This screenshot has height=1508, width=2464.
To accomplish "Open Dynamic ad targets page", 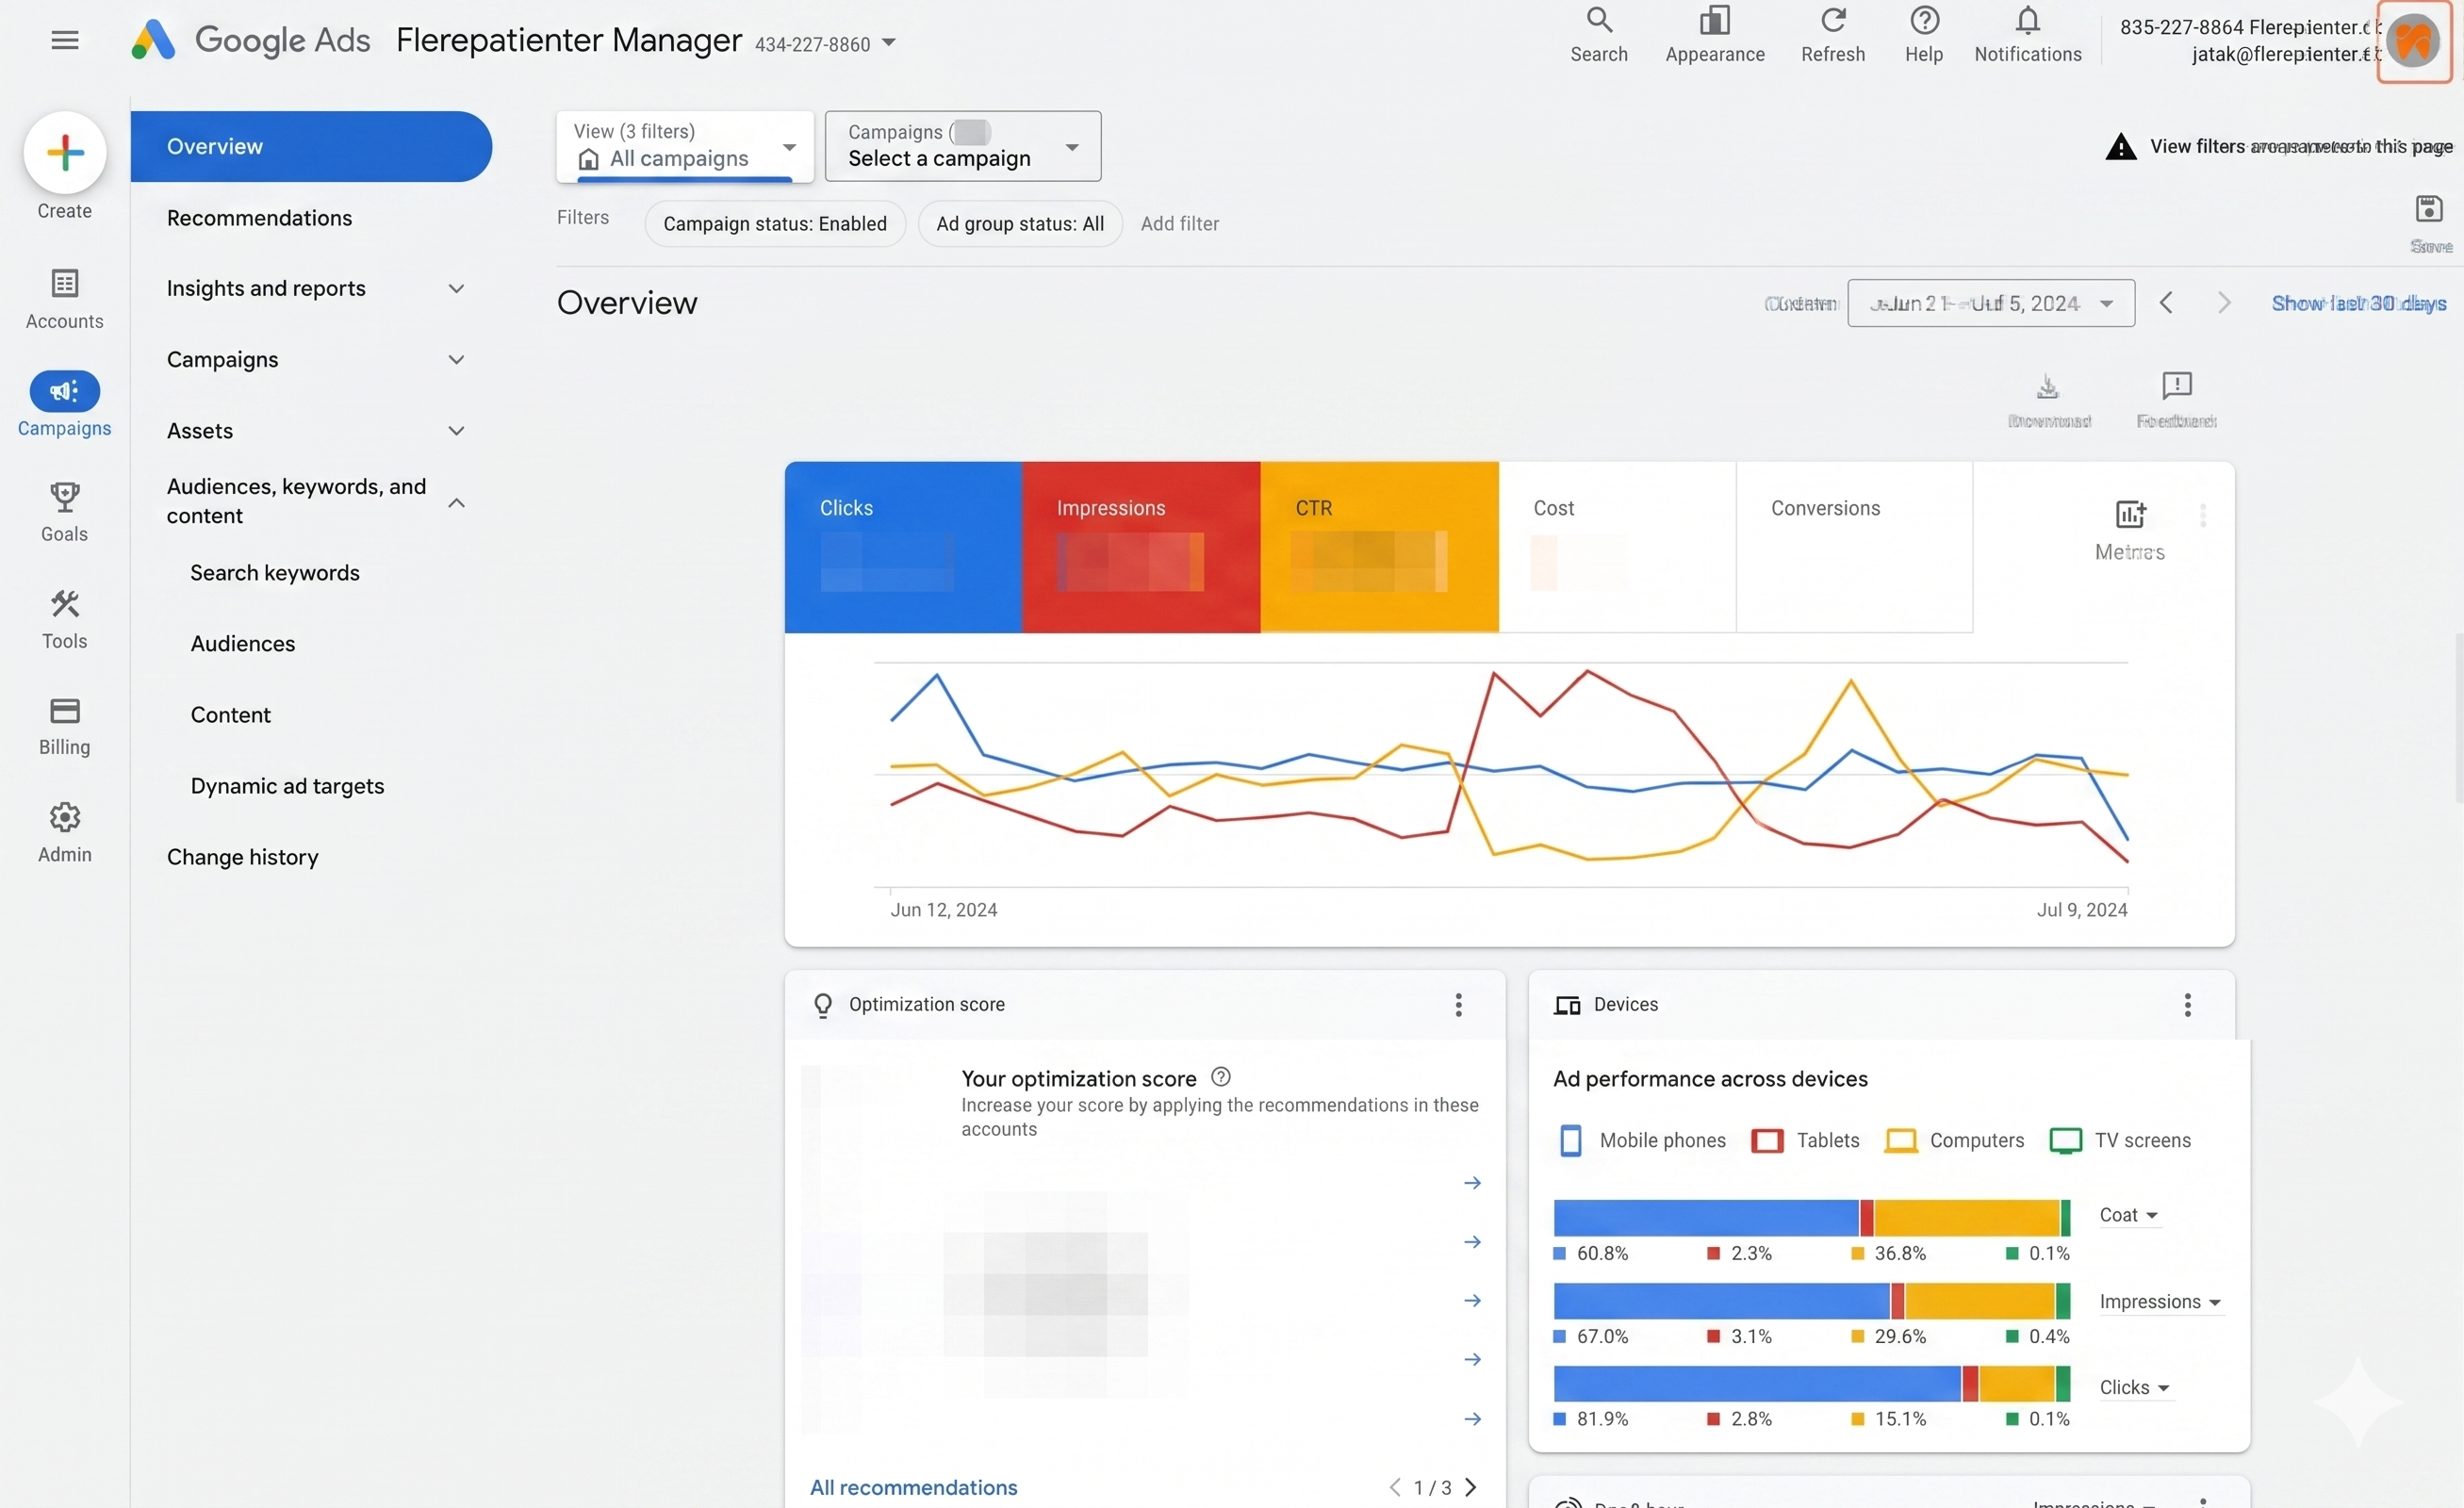I will tap(287, 785).
